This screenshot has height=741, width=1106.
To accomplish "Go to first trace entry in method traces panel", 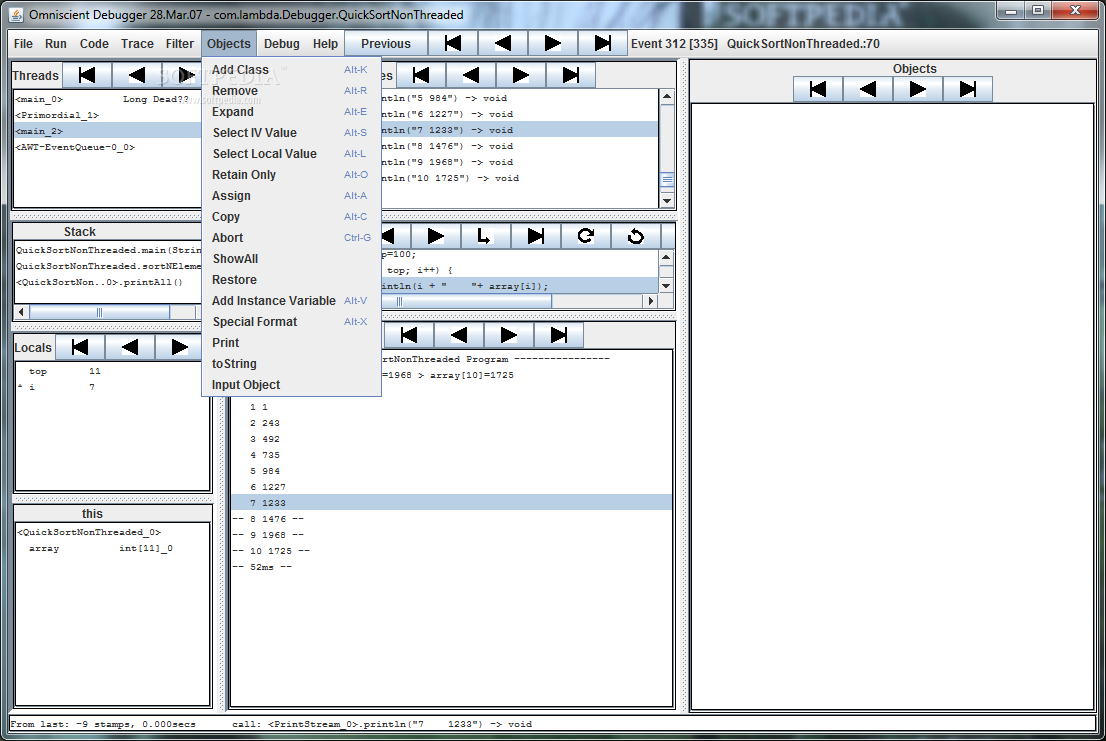I will pyautogui.click(x=421, y=75).
